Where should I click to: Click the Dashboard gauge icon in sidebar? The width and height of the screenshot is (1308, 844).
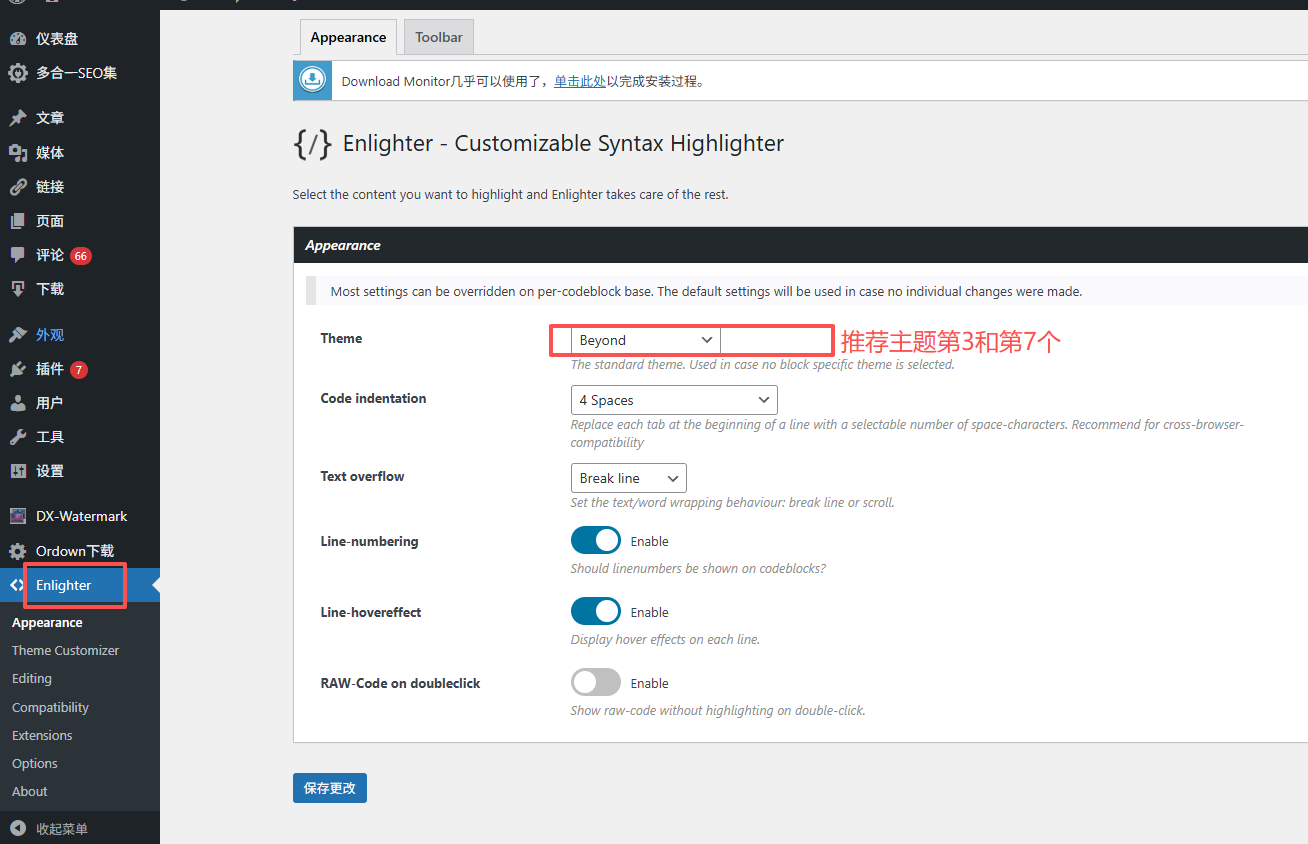point(18,39)
